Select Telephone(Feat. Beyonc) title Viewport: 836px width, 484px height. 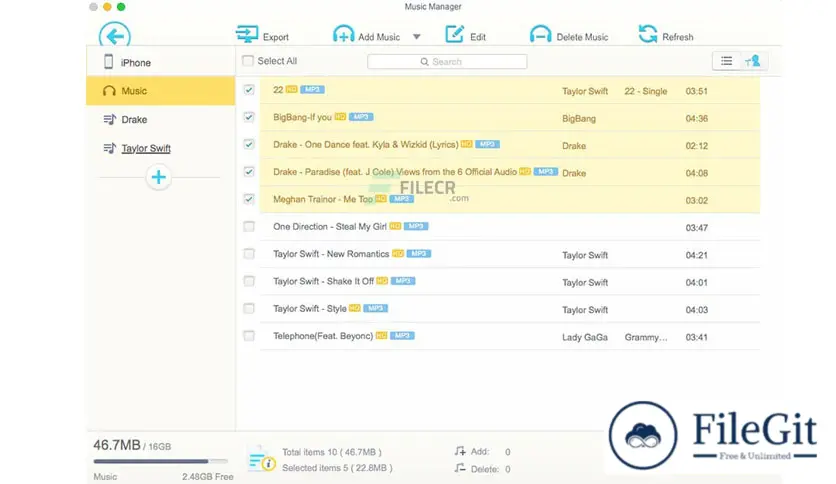[x=323, y=336]
